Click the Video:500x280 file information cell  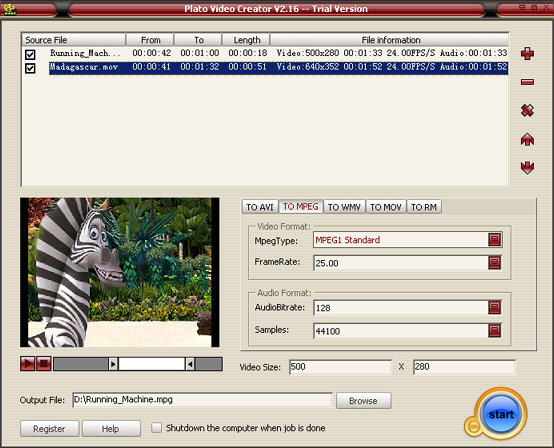point(392,53)
